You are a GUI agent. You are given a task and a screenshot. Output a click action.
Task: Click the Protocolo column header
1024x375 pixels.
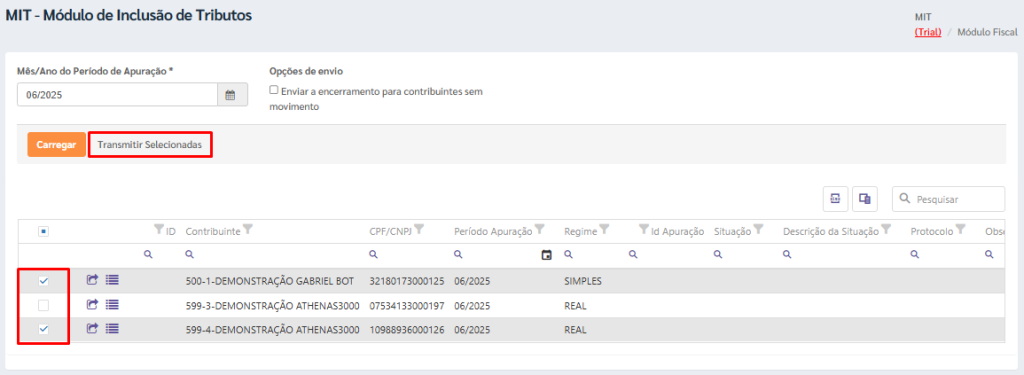[x=932, y=231]
